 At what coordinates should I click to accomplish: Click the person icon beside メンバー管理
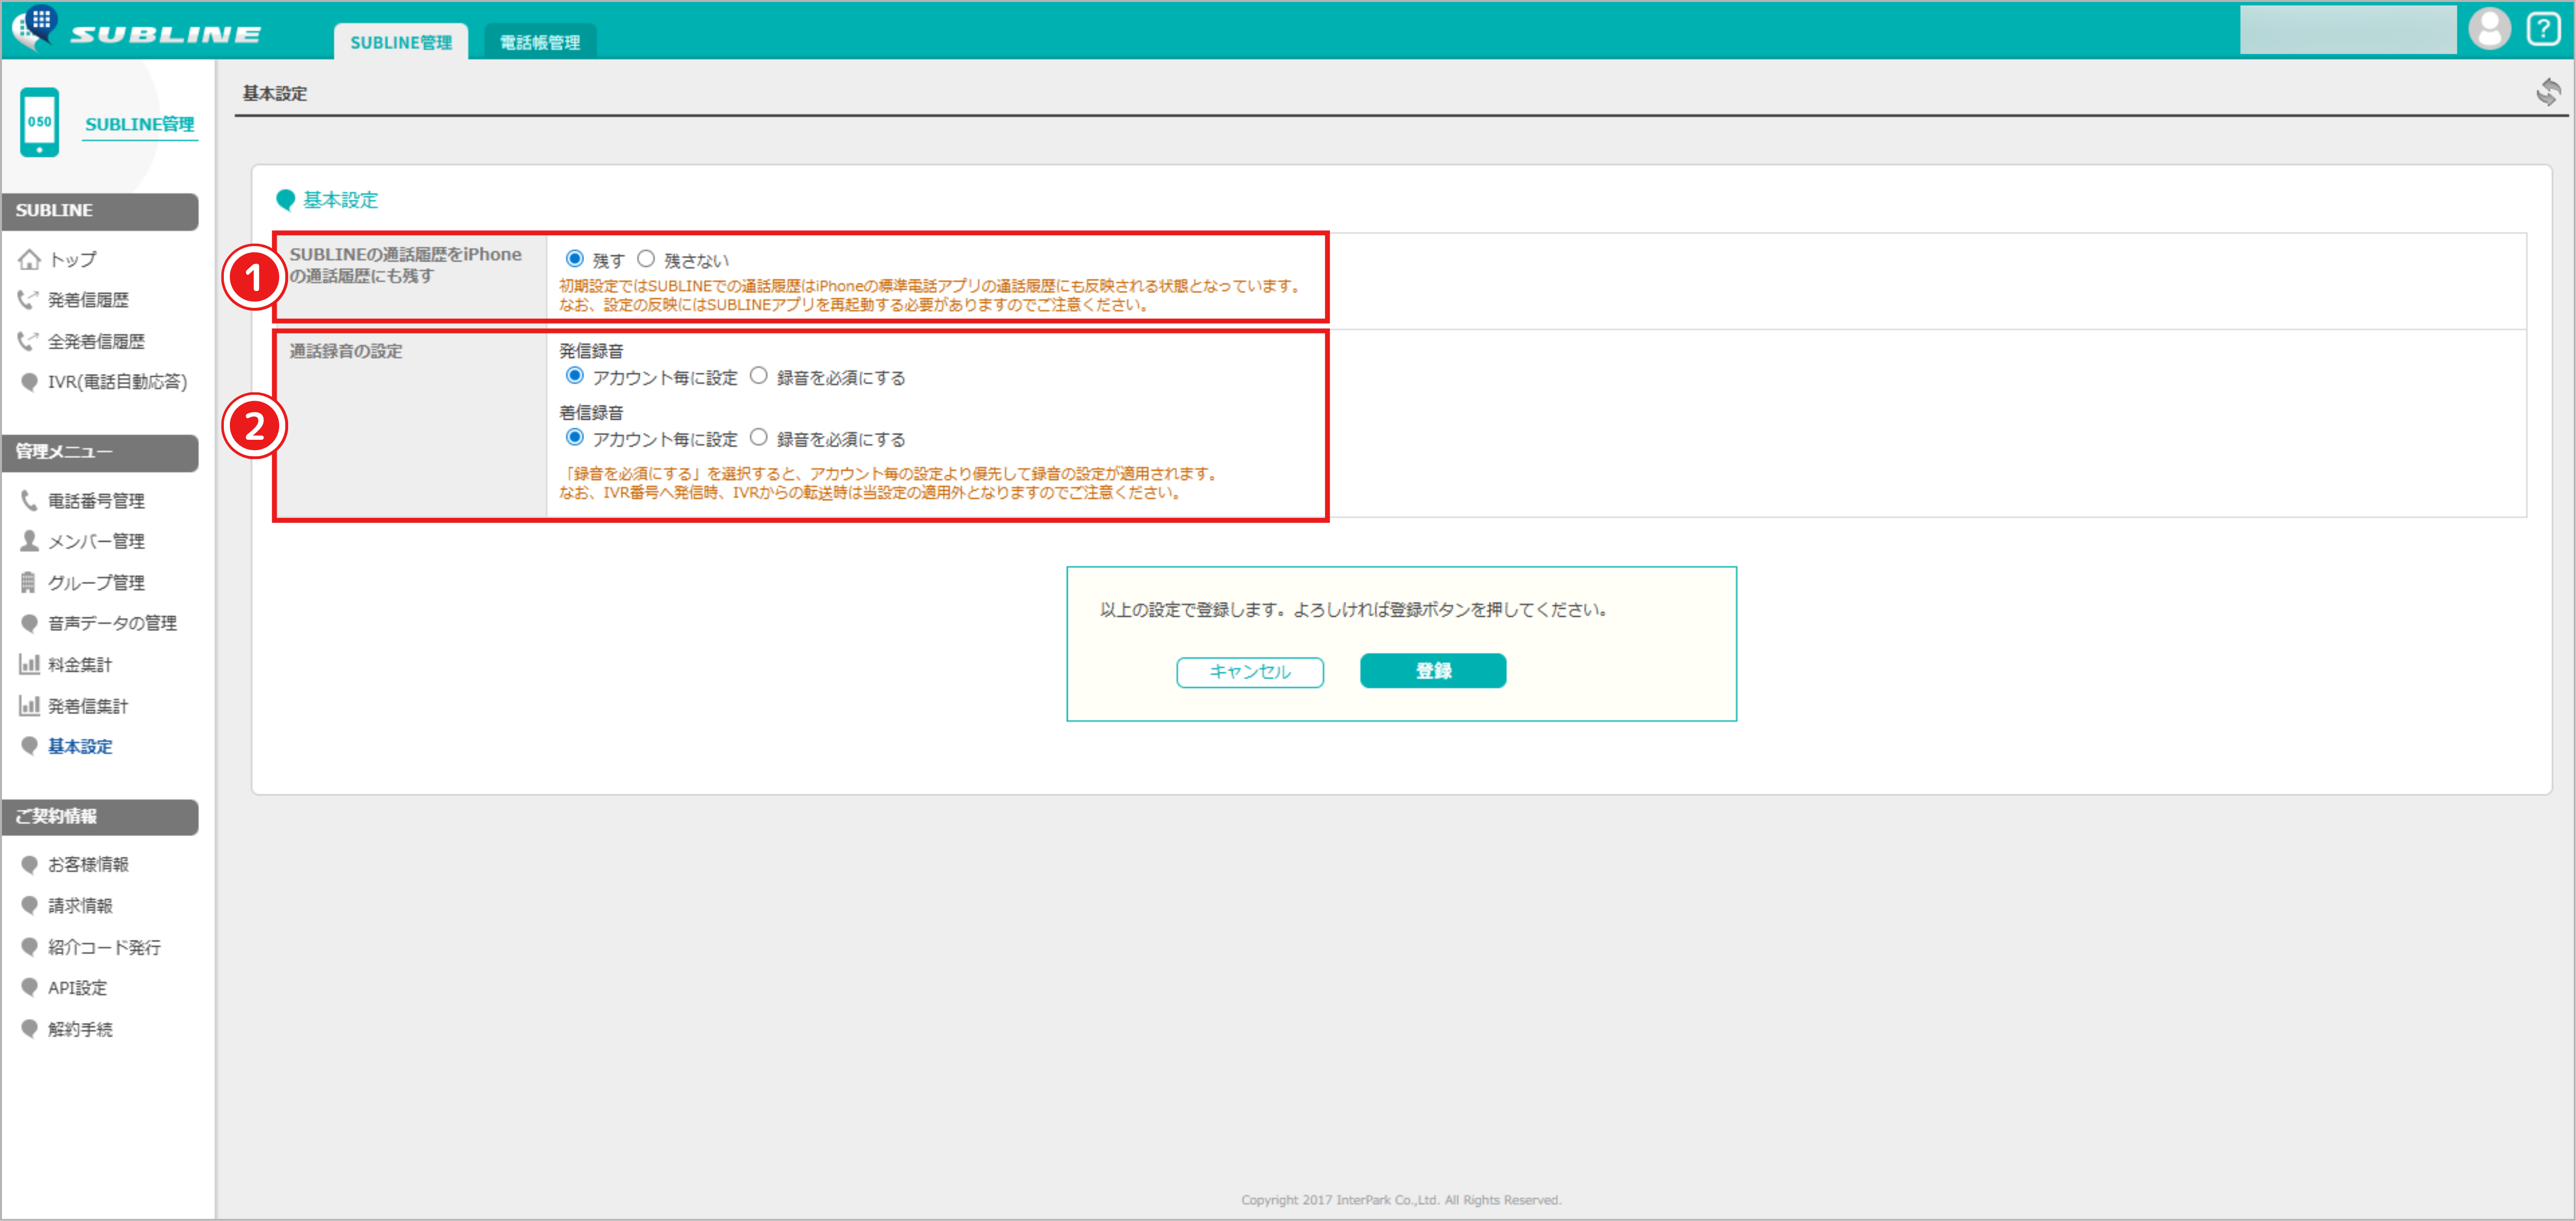click(29, 541)
